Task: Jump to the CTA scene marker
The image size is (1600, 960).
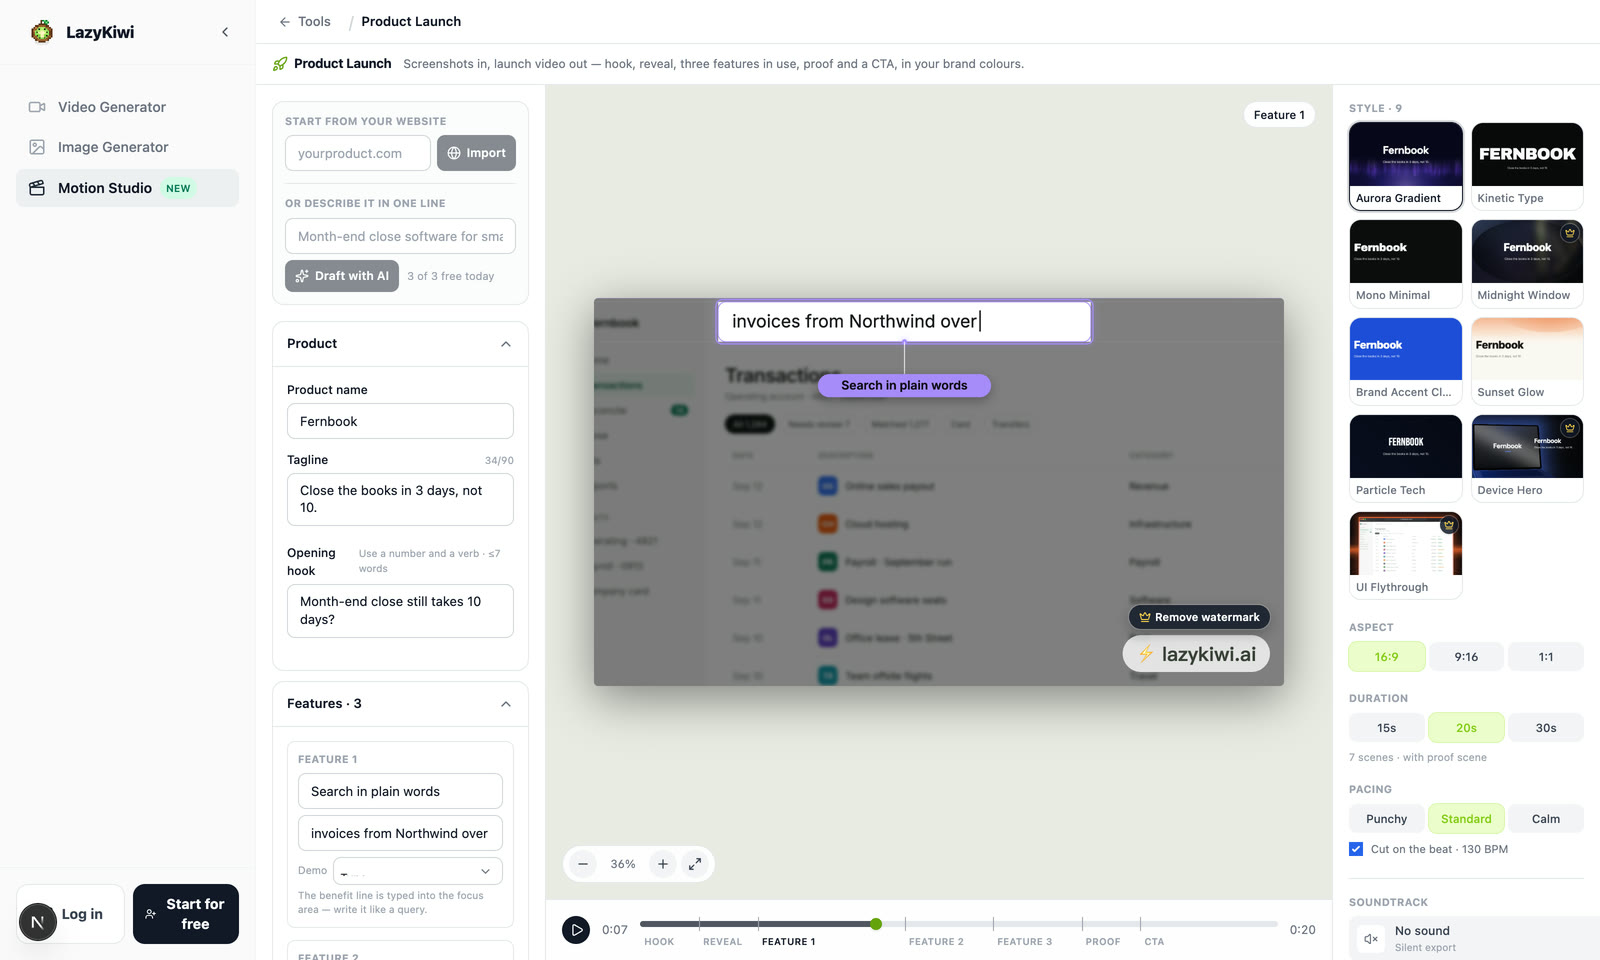Action: point(1154,942)
